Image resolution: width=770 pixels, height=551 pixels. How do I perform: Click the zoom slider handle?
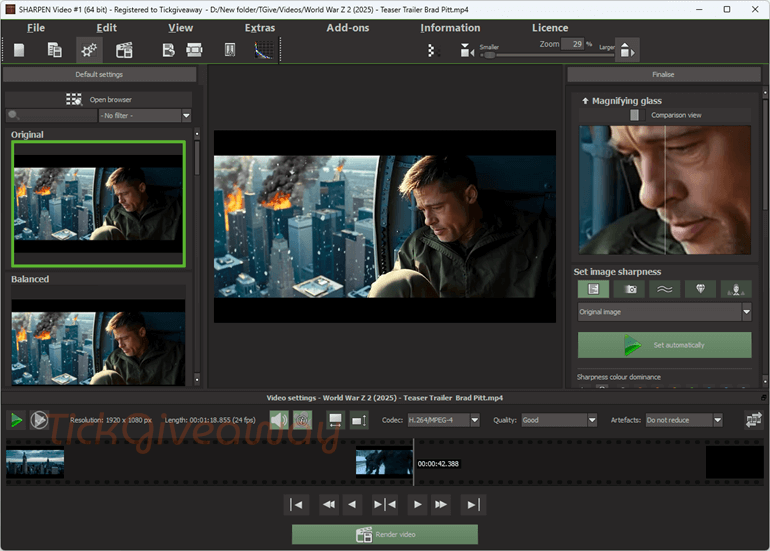[489, 55]
